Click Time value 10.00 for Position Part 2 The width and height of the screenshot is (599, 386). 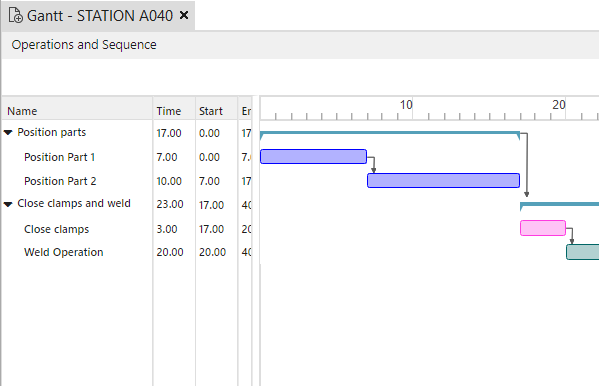[169, 181]
